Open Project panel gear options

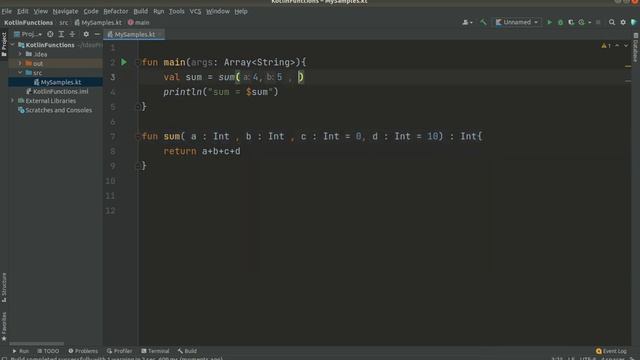pyautogui.click(x=86, y=34)
